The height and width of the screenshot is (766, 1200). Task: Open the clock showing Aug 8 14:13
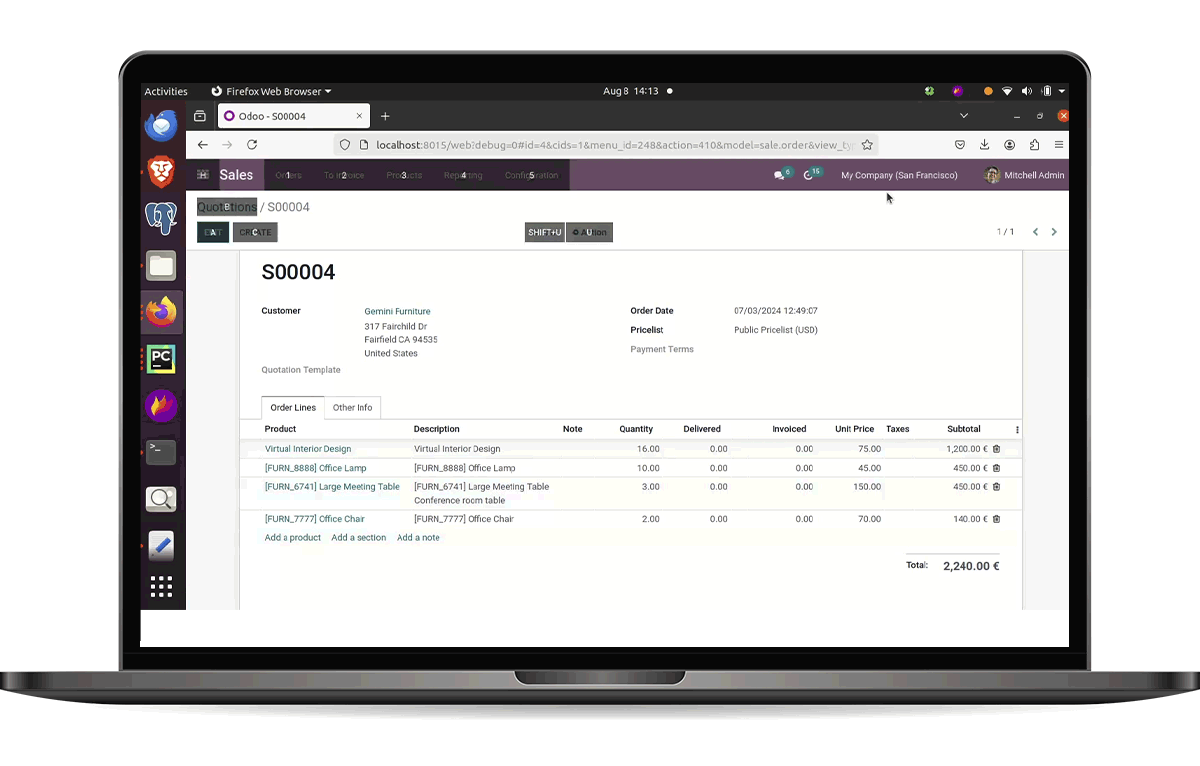[631, 91]
